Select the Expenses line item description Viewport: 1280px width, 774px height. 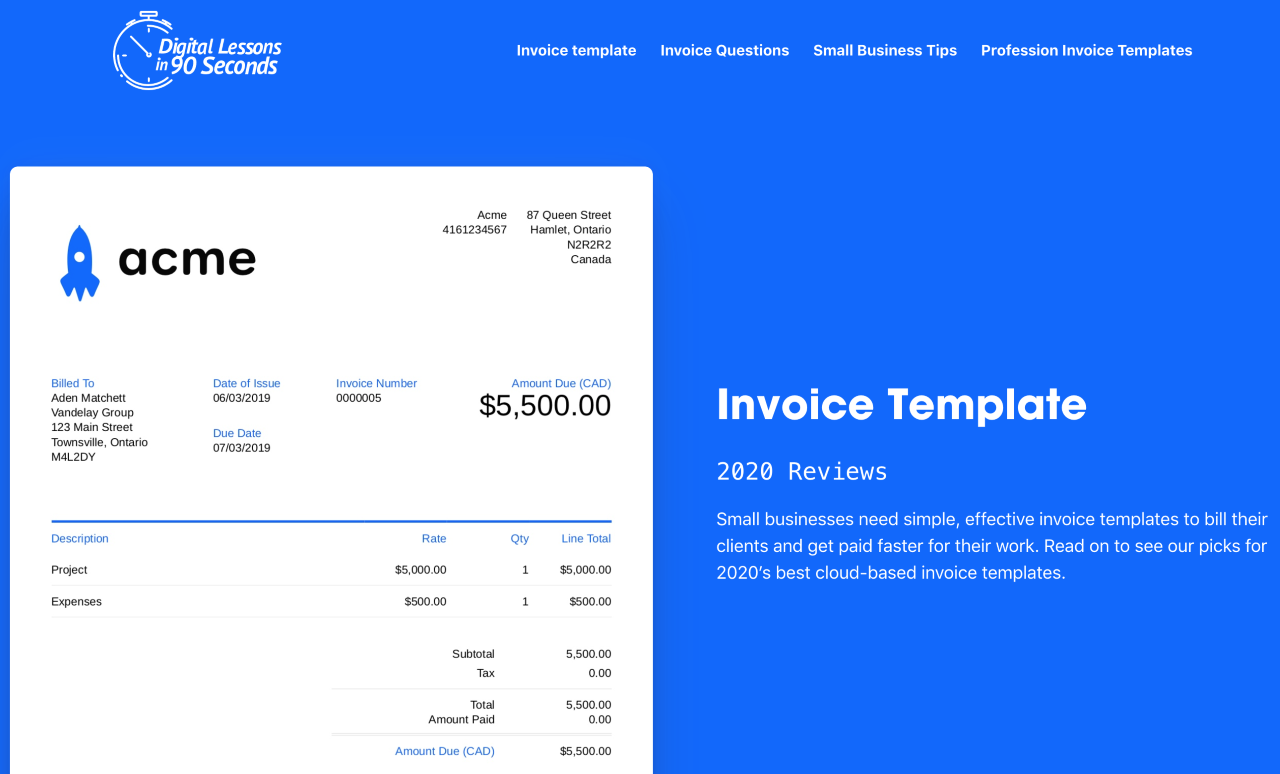click(77, 602)
